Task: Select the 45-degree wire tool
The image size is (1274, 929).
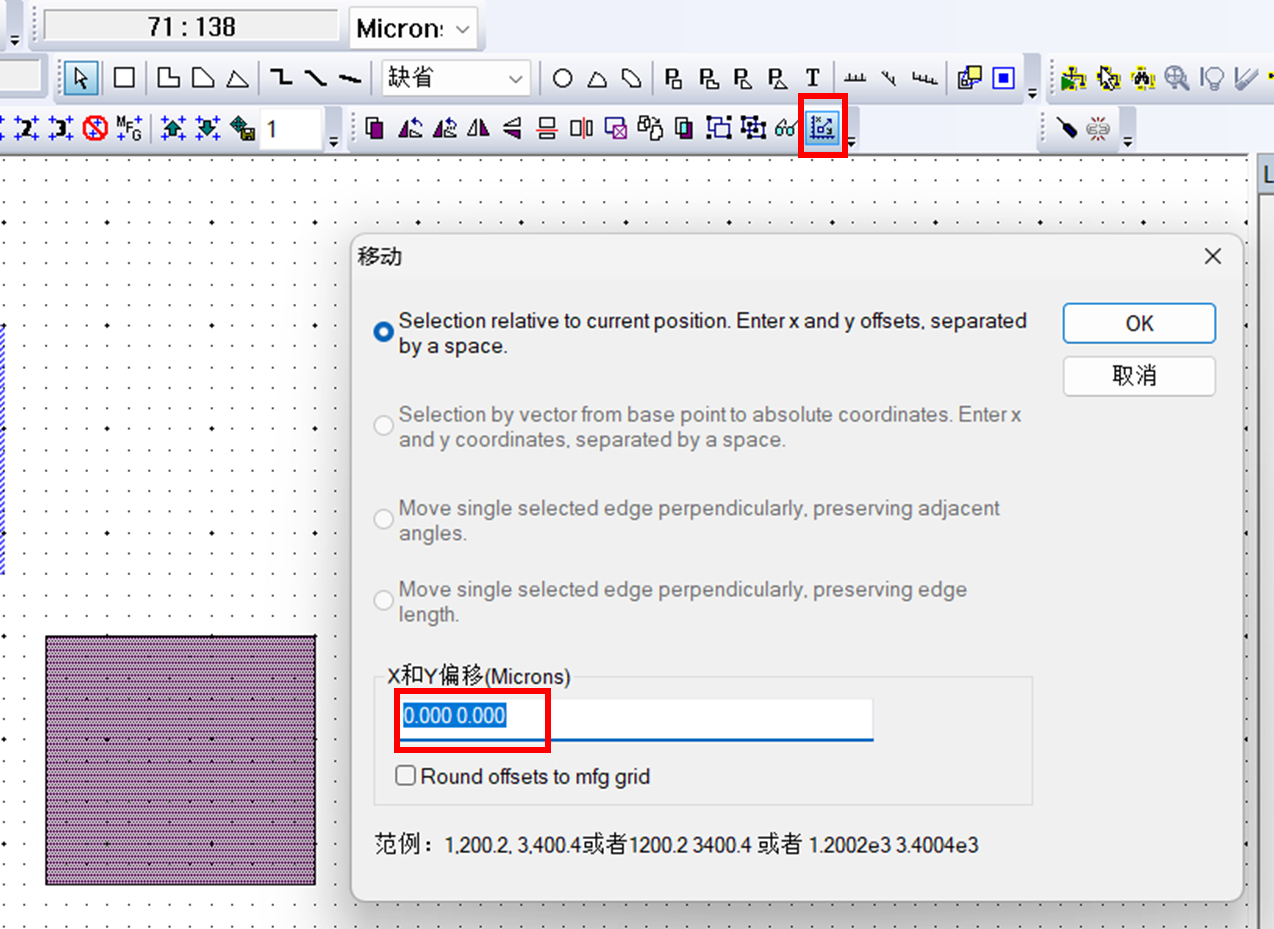Action: tap(315, 78)
